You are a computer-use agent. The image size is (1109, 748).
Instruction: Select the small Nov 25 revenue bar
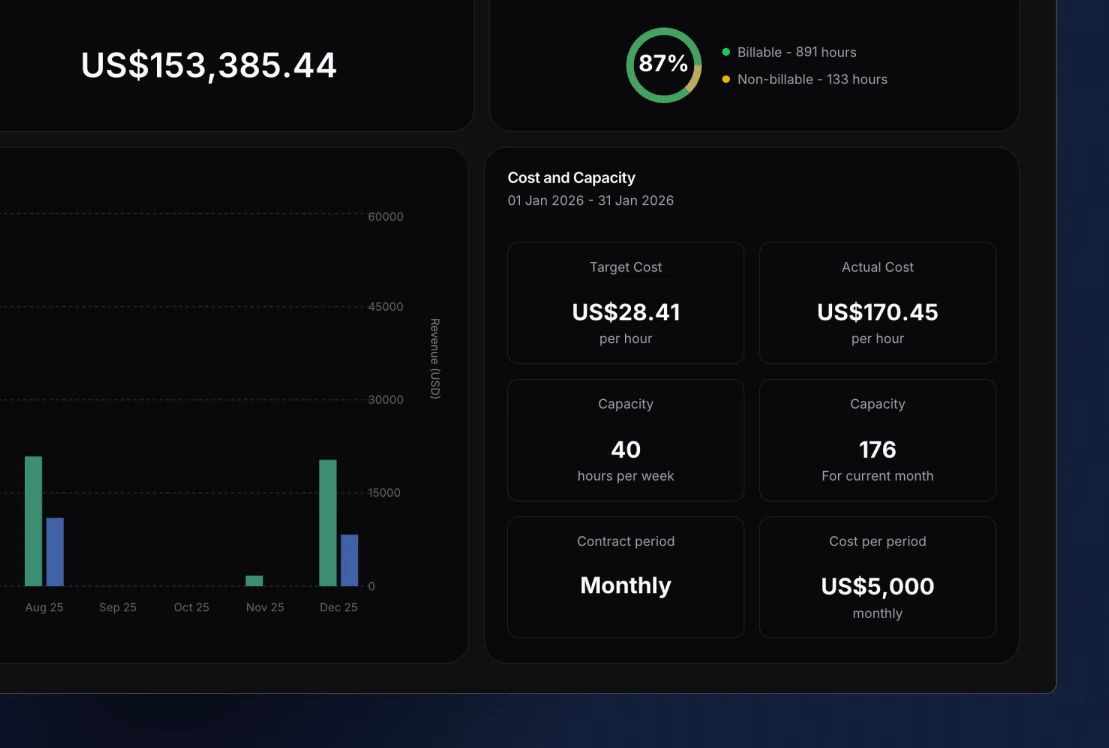click(252, 582)
